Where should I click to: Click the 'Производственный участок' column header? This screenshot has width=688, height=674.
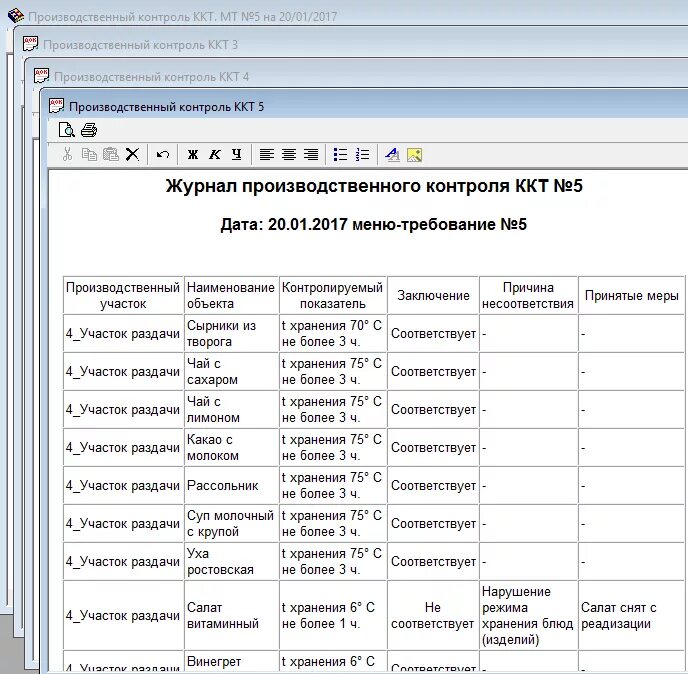click(123, 295)
